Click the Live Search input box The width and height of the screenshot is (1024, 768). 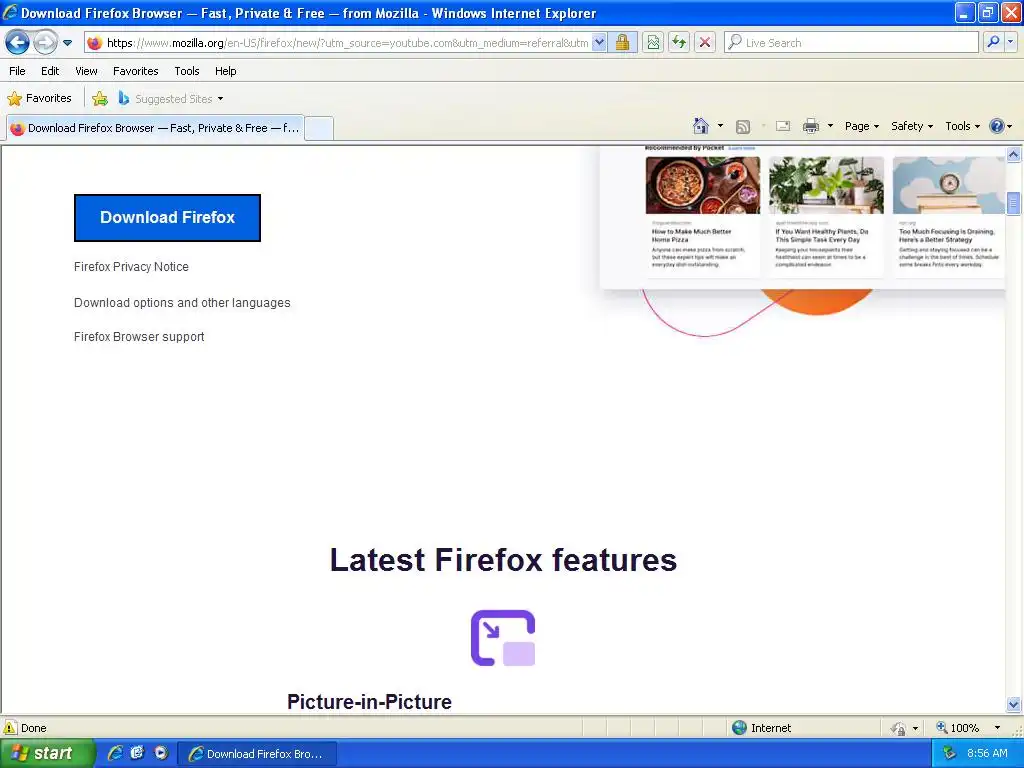[x=852, y=43]
